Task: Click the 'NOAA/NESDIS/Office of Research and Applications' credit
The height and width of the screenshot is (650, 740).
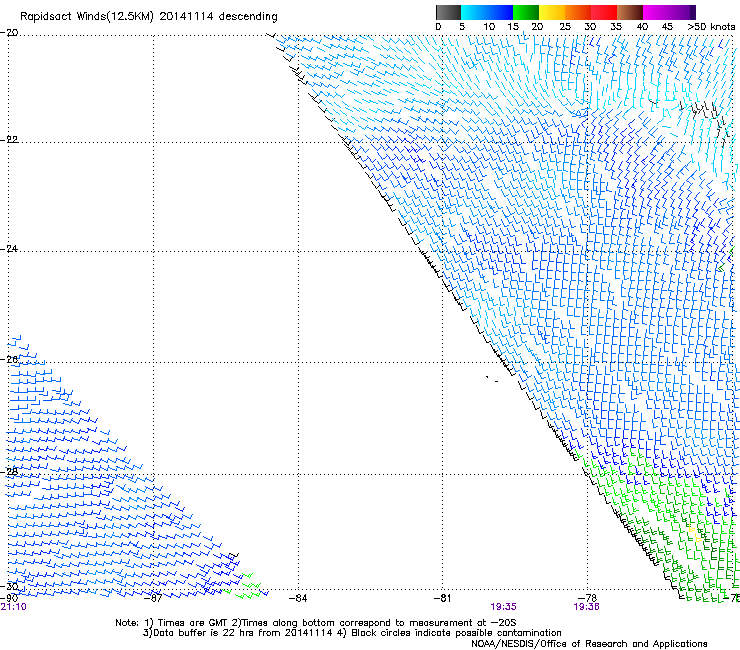Action: 589,644
